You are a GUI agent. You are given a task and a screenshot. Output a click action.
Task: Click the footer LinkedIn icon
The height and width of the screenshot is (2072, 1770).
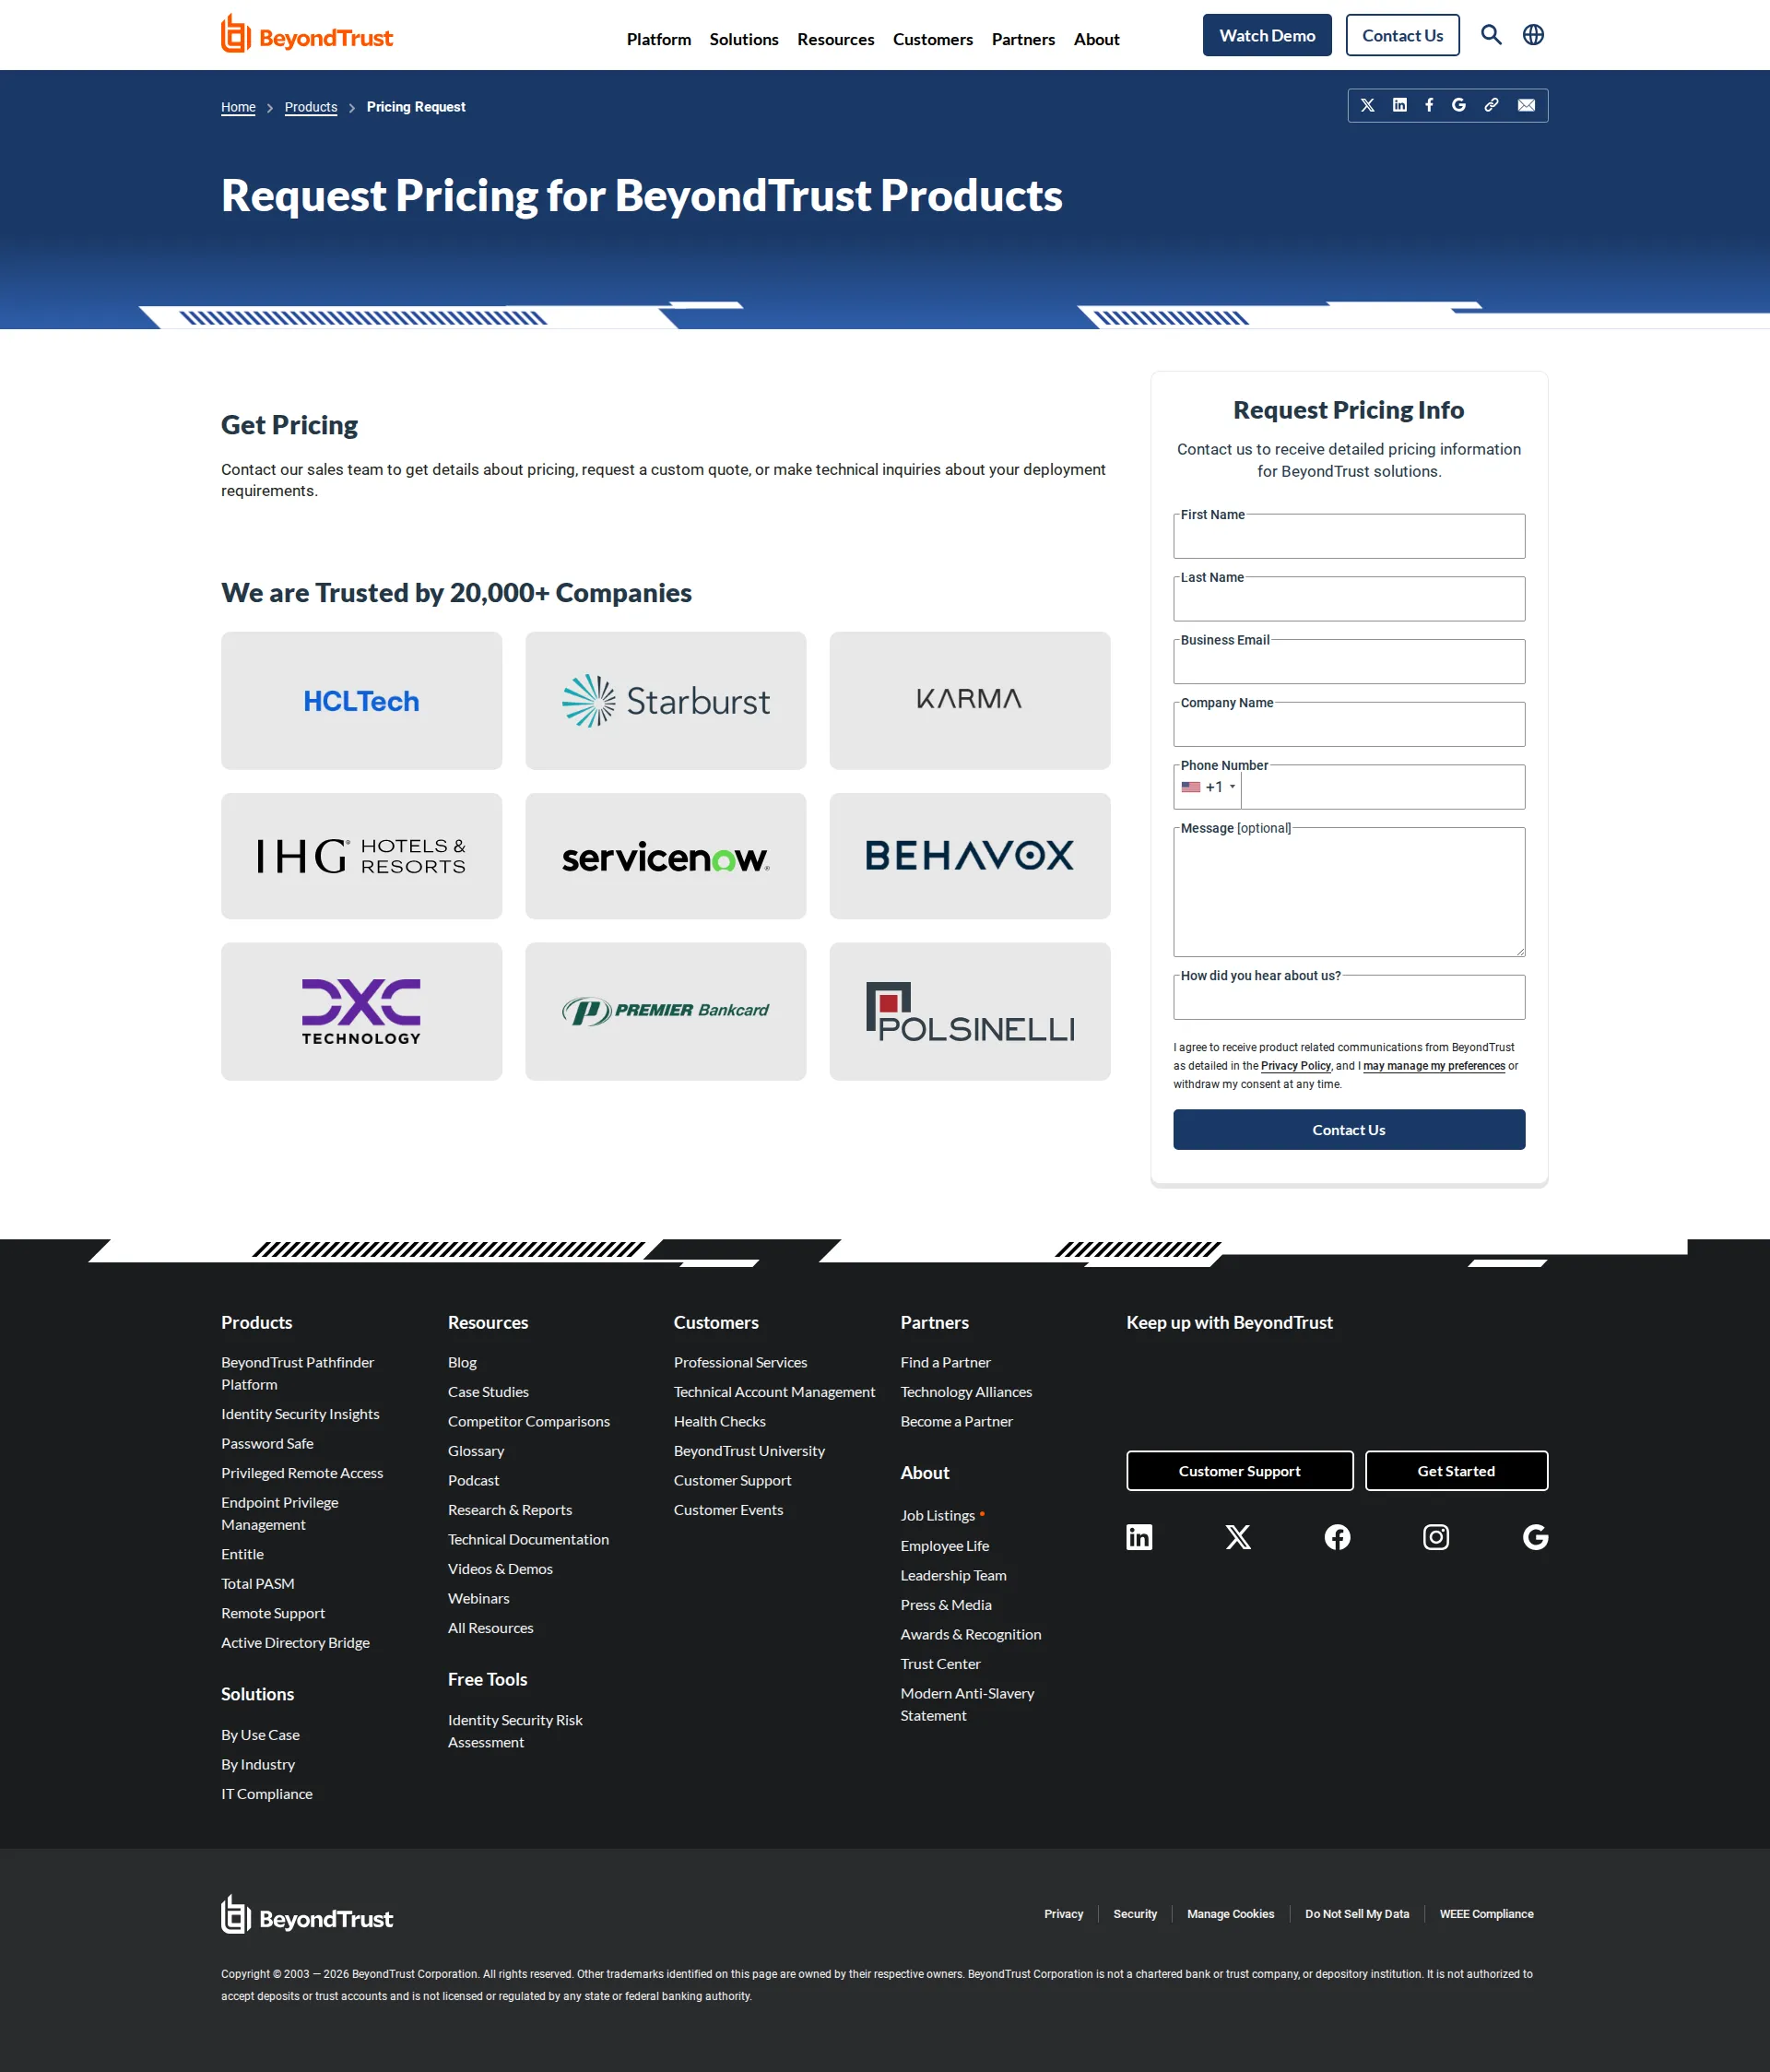(x=1139, y=1537)
